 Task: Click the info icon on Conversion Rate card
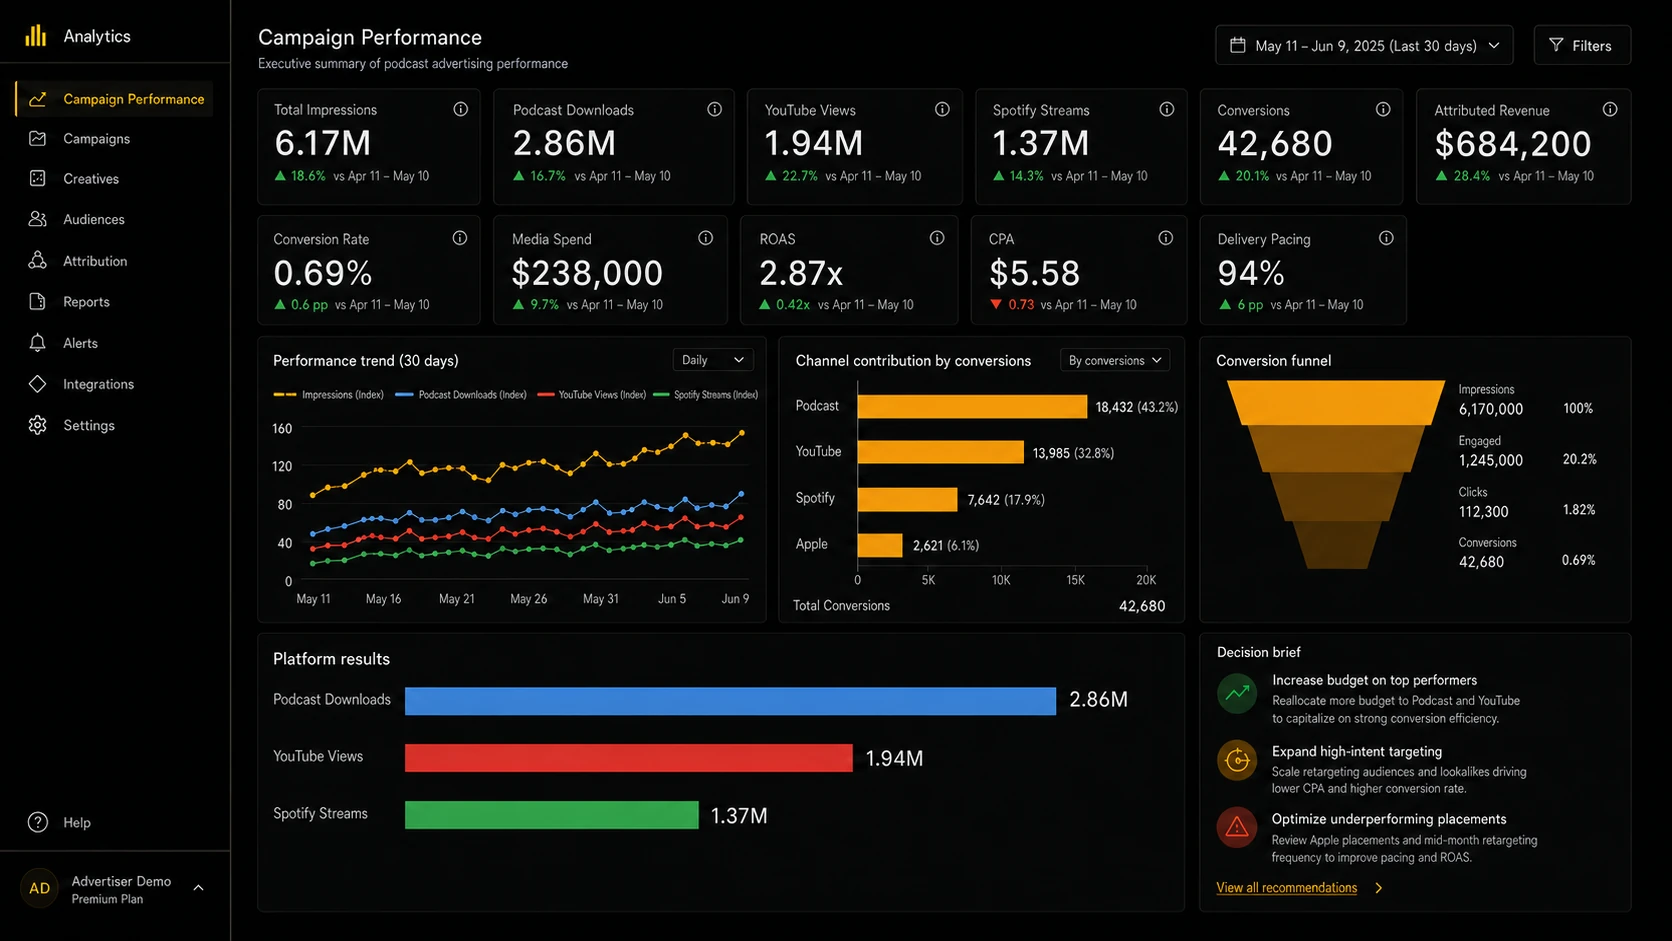459,238
